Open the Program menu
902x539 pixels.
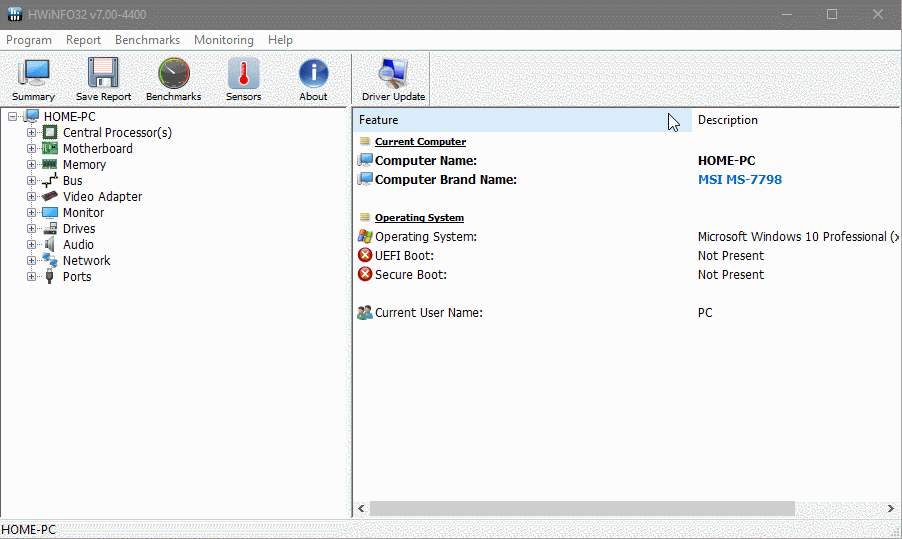tap(29, 40)
